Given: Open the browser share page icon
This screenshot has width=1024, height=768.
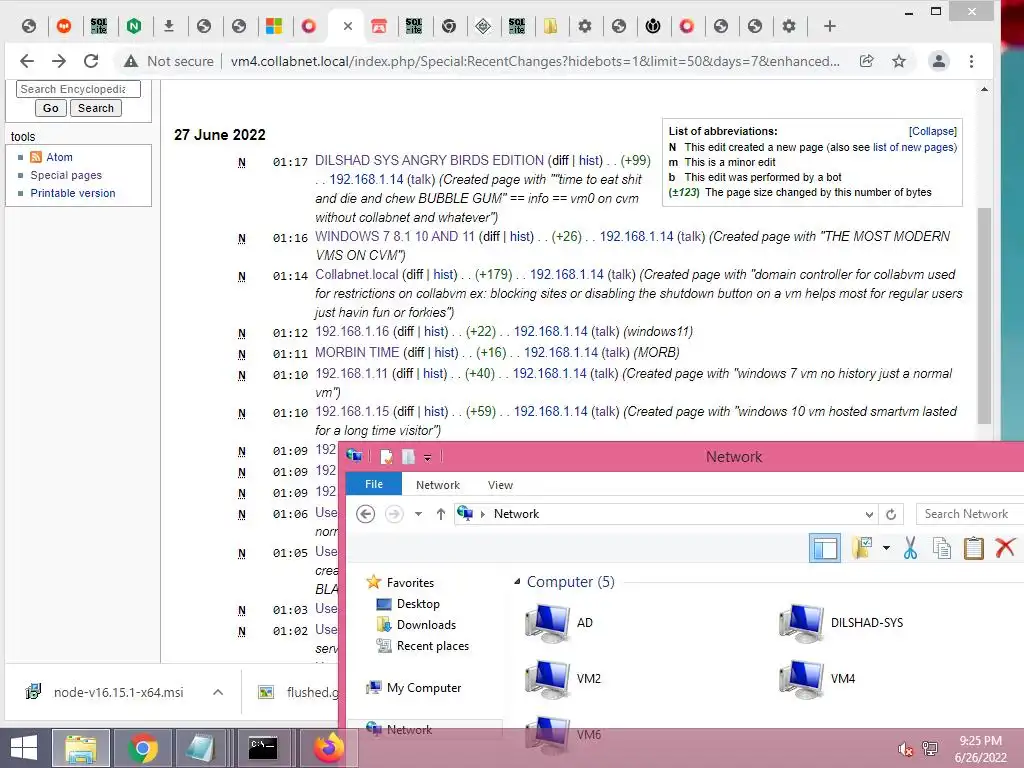Looking at the screenshot, I should point(867,61).
